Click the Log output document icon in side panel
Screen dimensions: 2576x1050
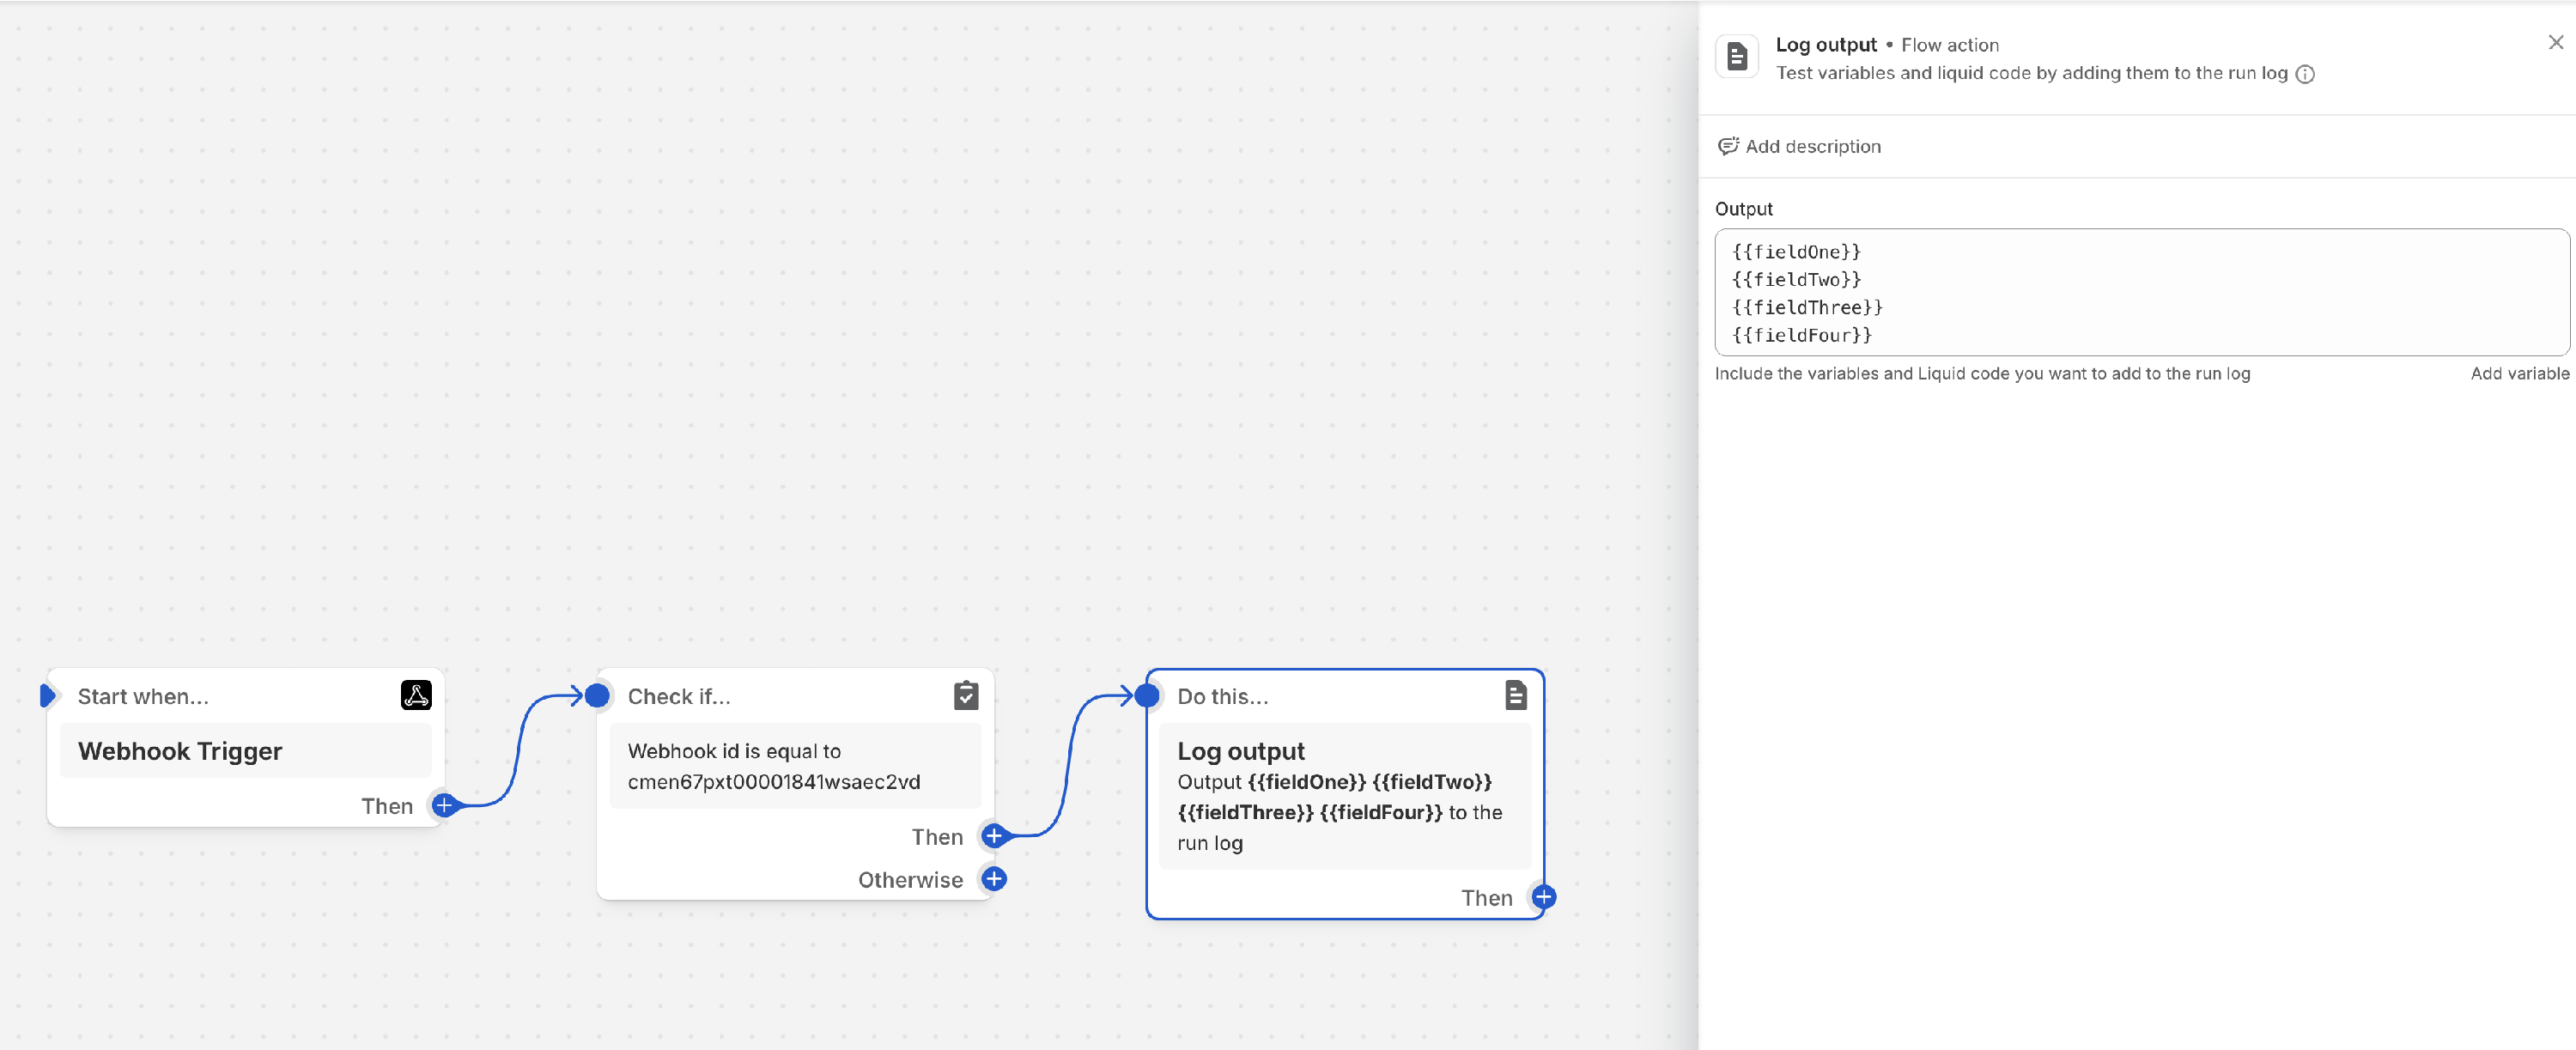1737,57
